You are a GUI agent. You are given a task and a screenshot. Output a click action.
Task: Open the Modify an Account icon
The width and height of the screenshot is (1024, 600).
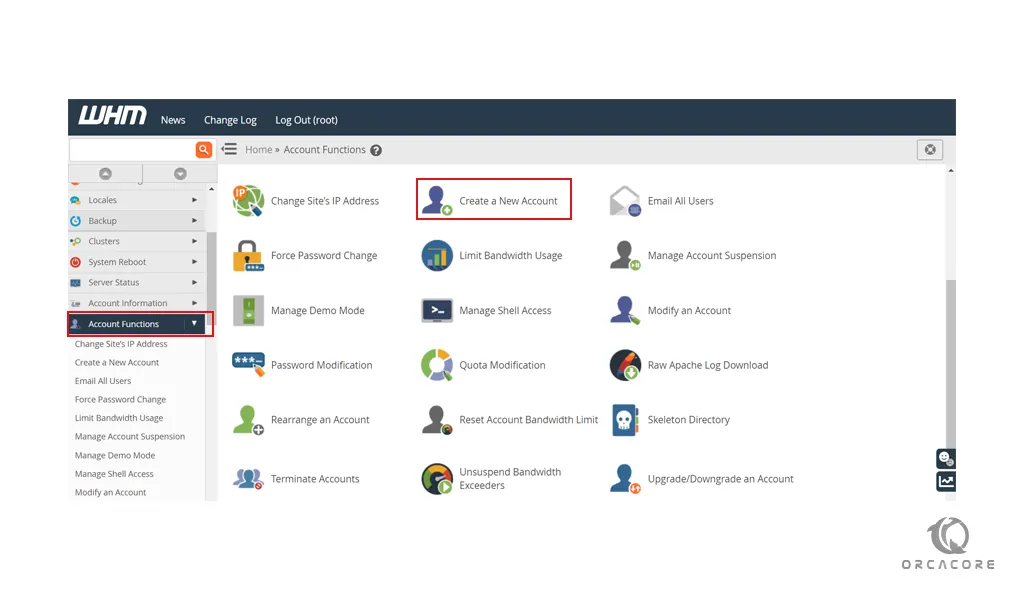[x=625, y=310]
